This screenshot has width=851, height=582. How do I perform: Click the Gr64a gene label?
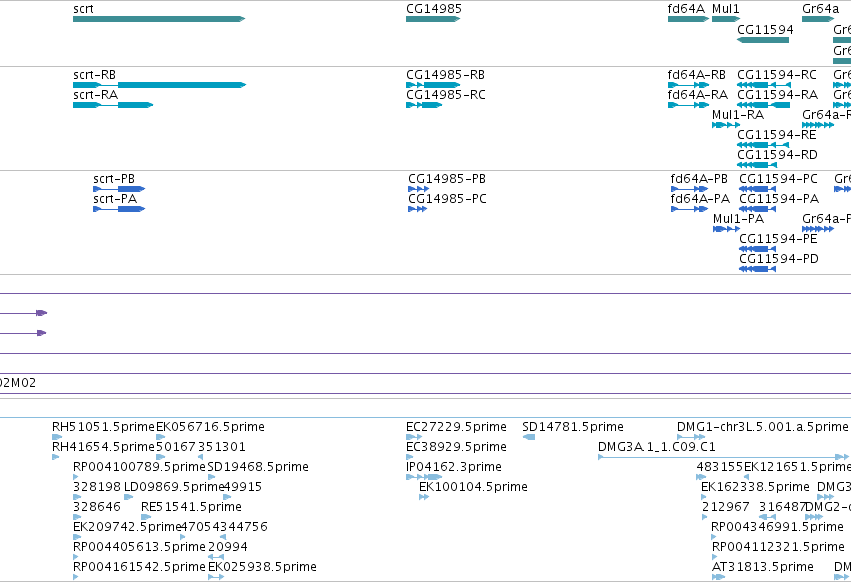[821, 9]
